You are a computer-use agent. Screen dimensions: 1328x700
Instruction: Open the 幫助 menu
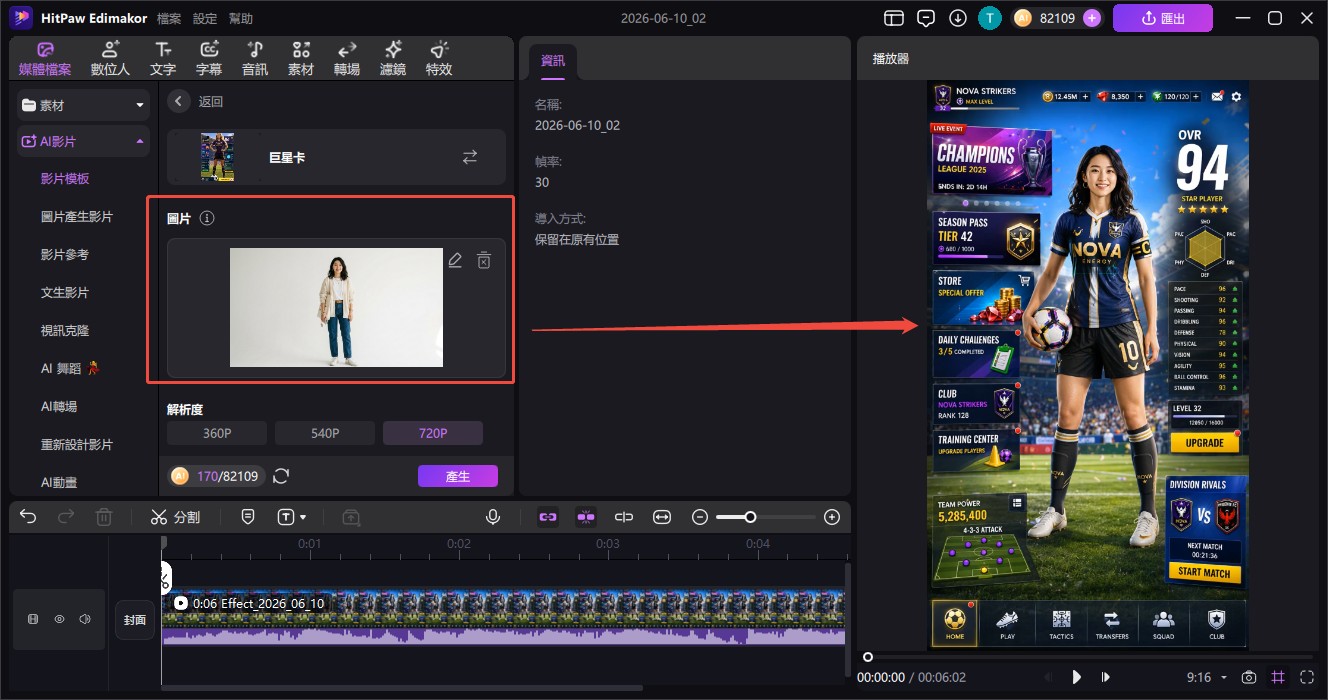pos(241,19)
